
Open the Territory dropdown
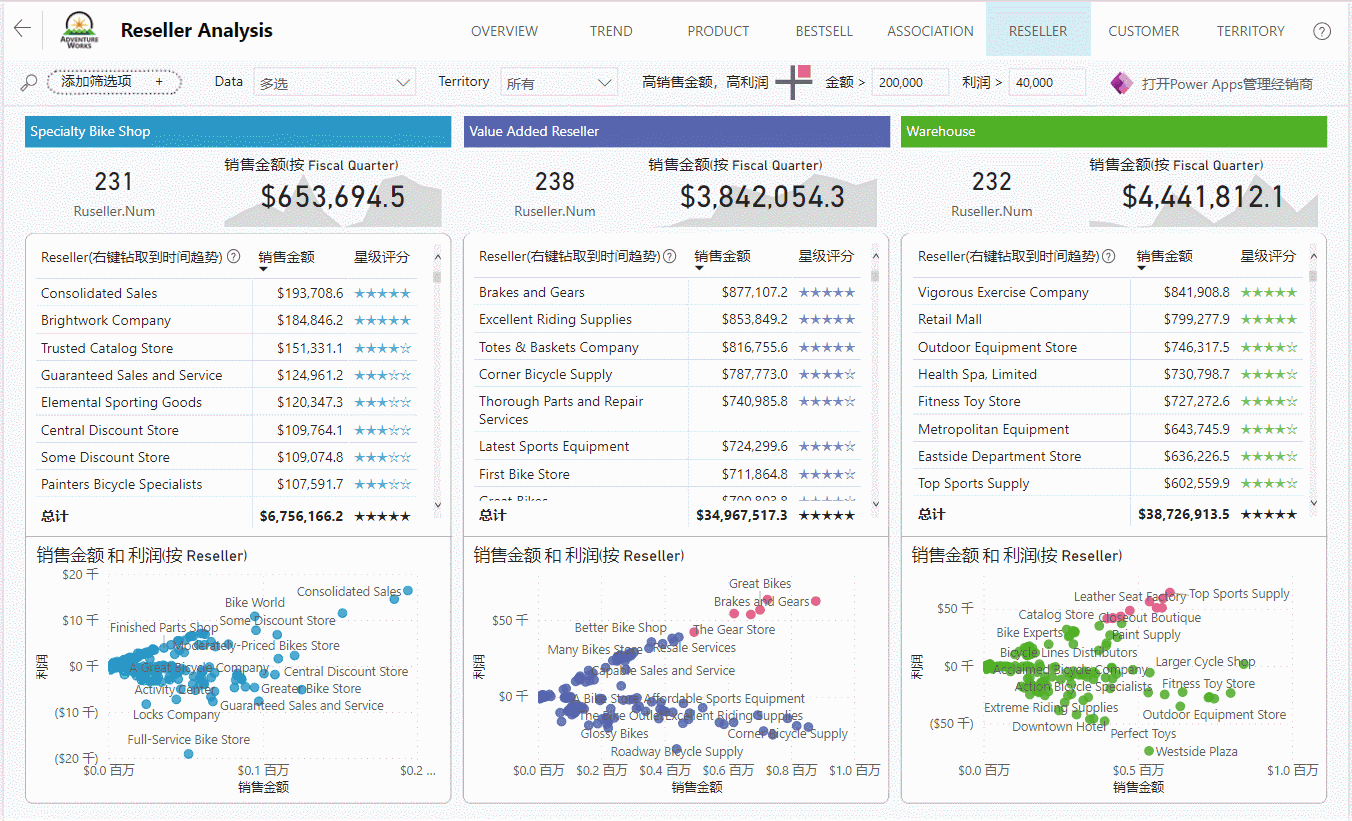pyautogui.click(x=559, y=83)
